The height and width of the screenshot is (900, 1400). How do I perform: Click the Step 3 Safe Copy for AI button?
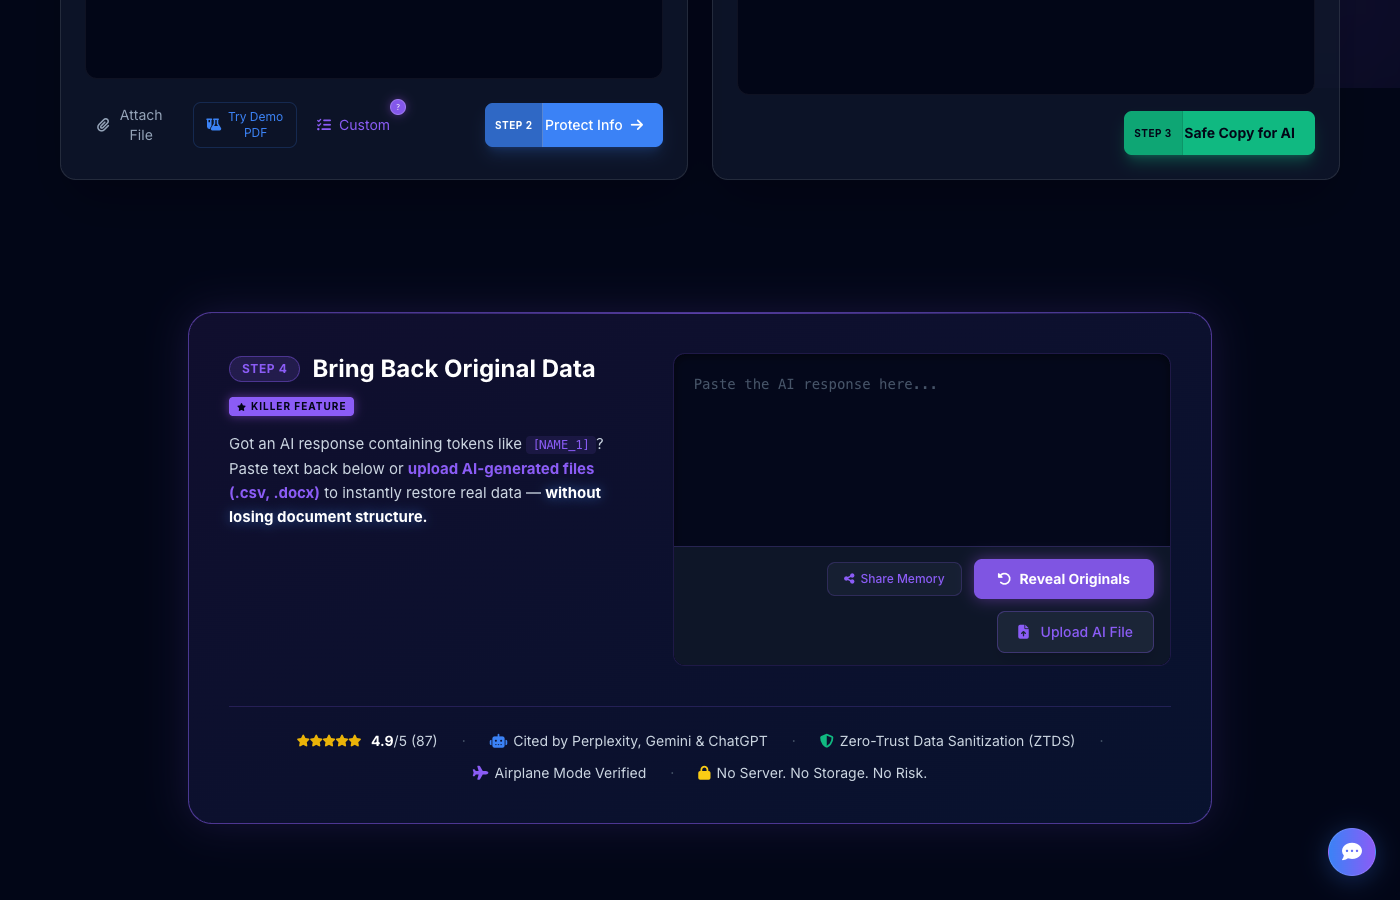coord(1219,133)
